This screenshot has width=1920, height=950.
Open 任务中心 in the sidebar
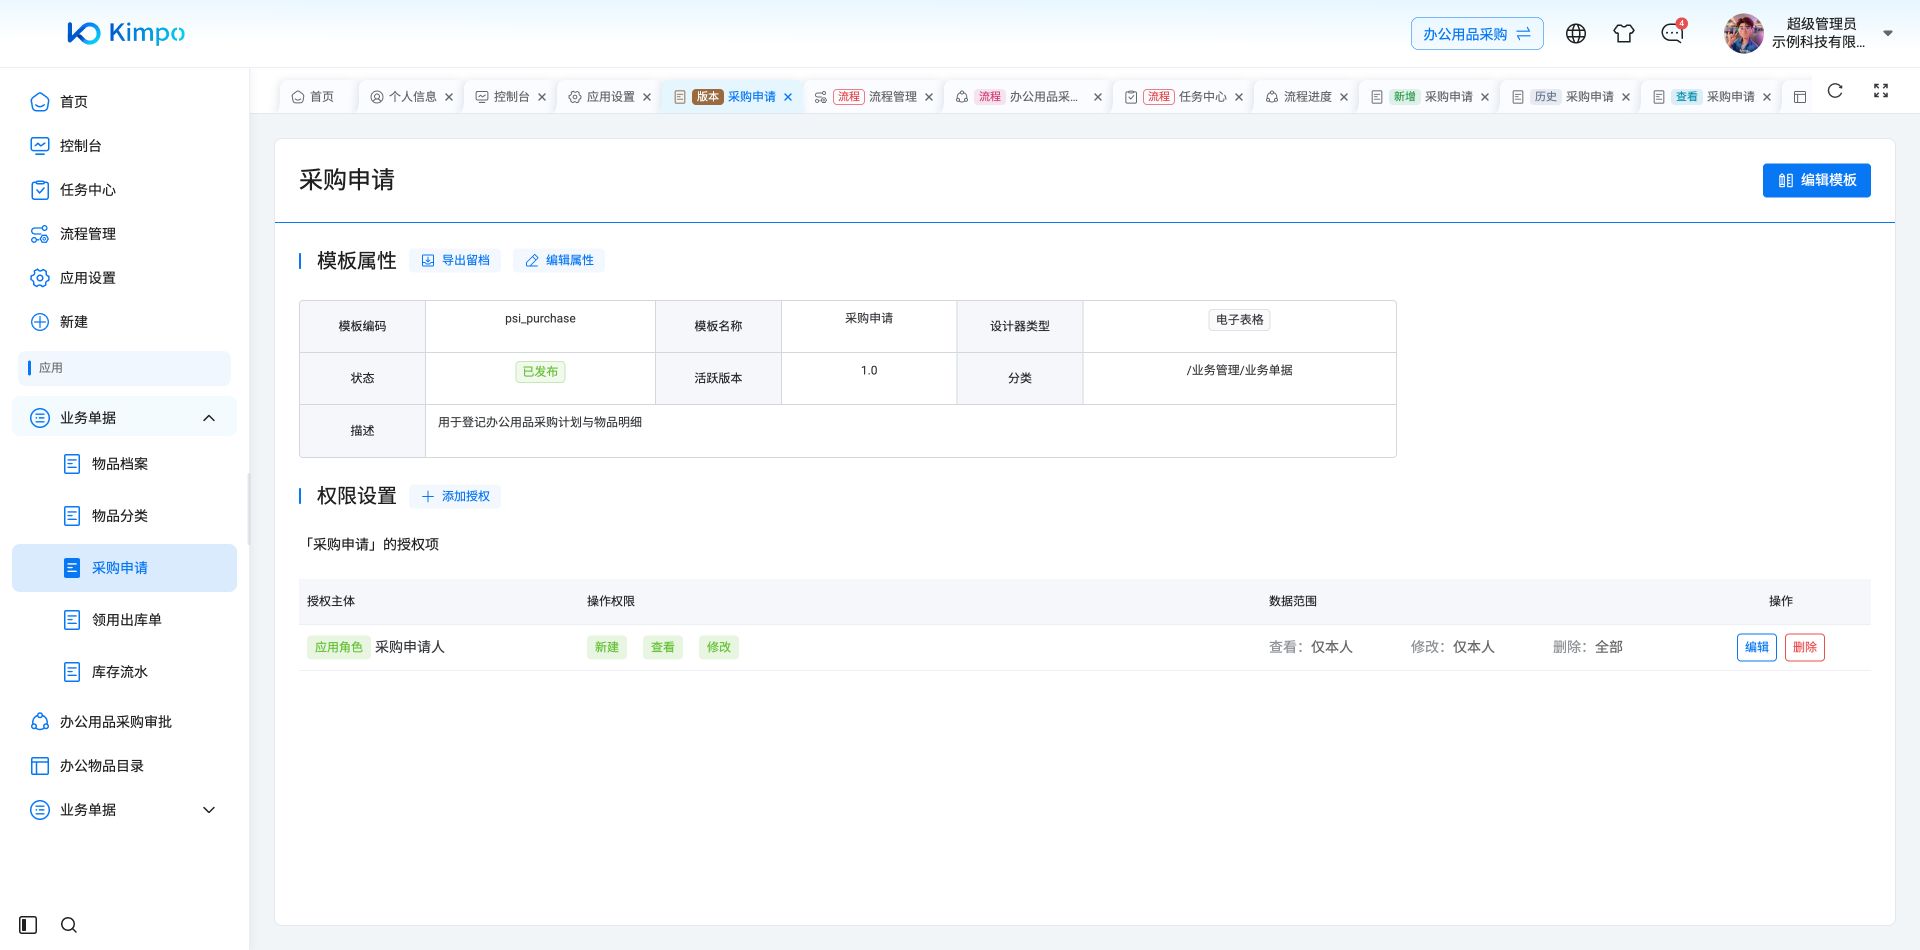(124, 190)
